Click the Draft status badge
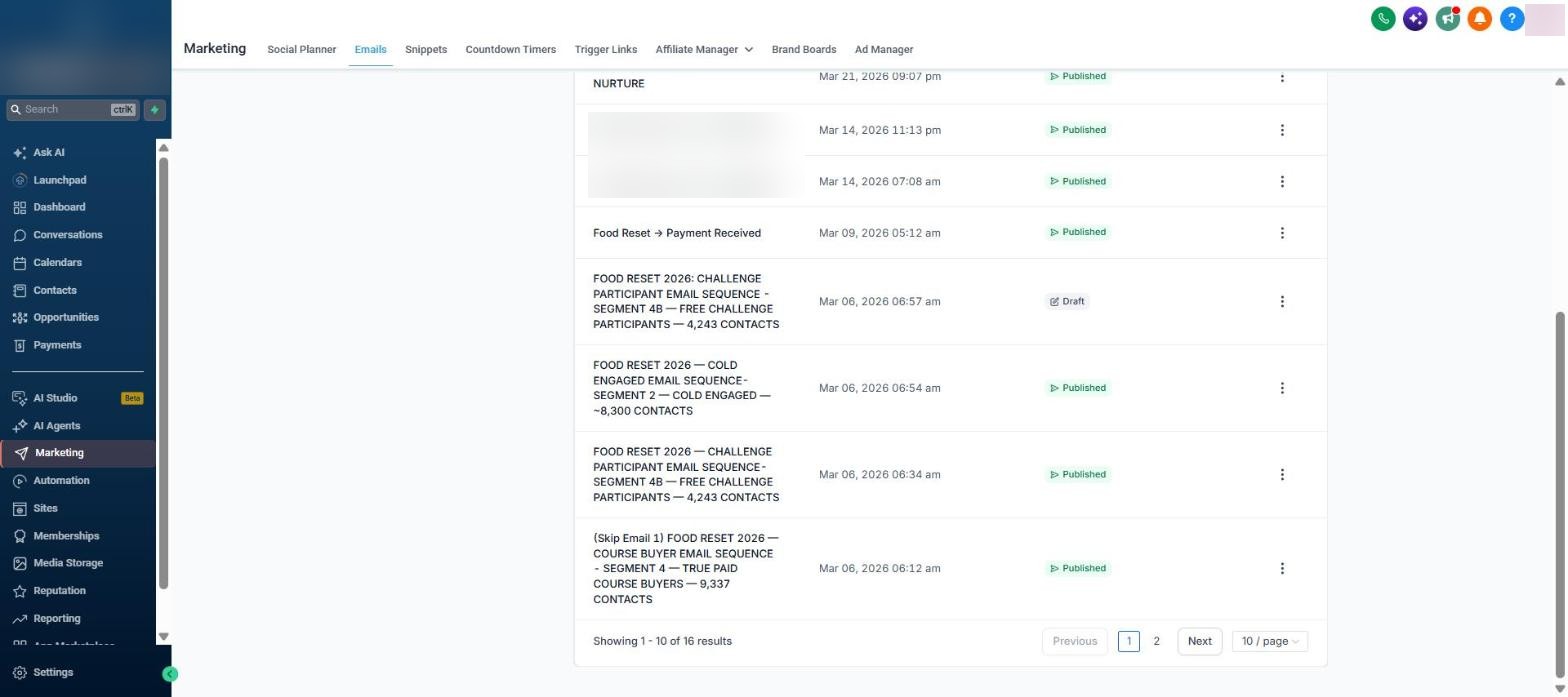Image resolution: width=1568 pixels, height=697 pixels. coord(1067,301)
